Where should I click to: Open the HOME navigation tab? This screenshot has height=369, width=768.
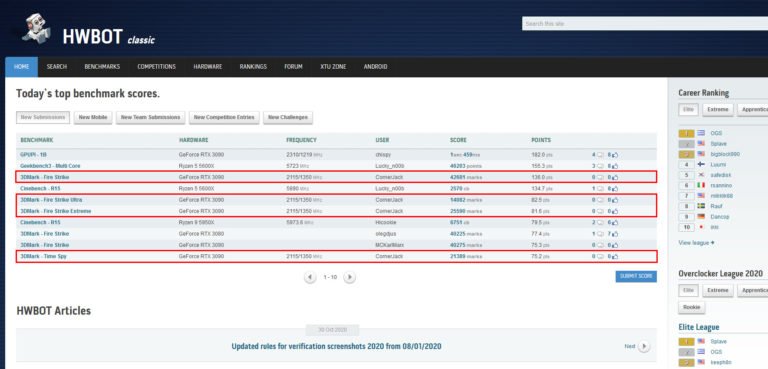tap(22, 67)
